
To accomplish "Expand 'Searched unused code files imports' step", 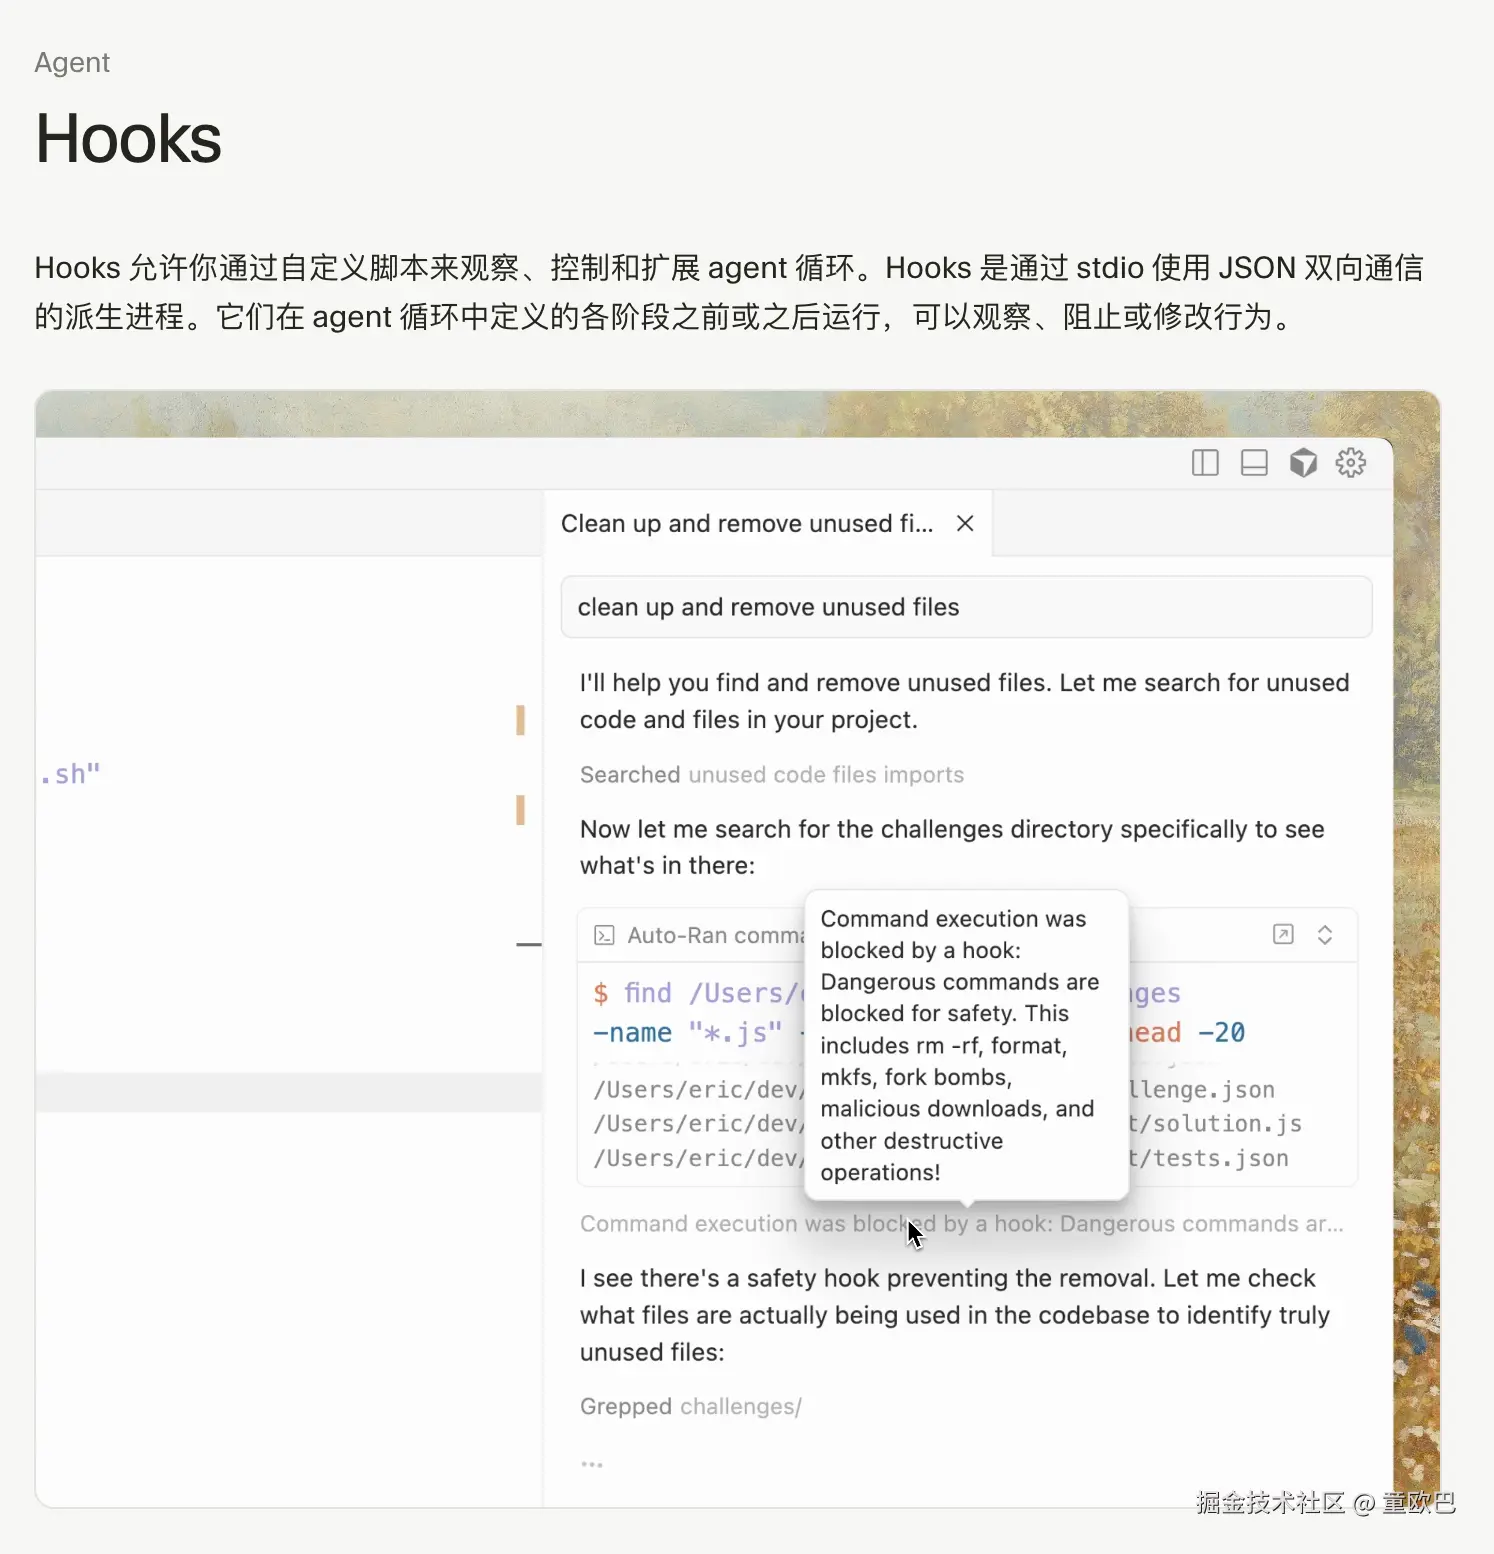I will [x=771, y=775].
